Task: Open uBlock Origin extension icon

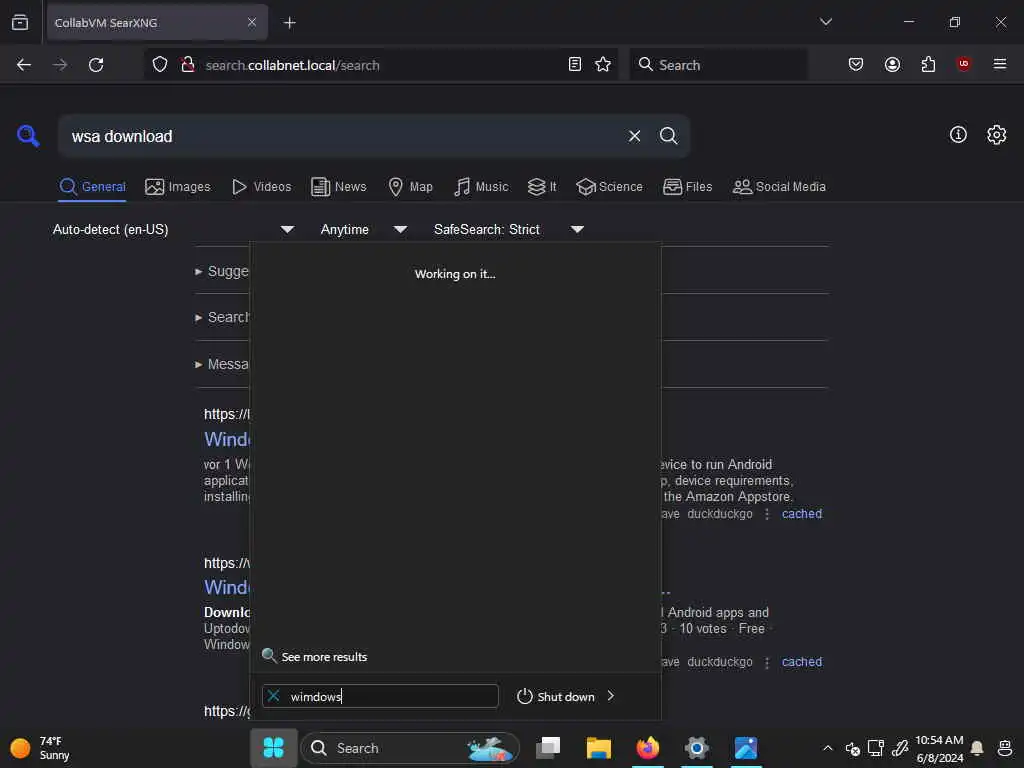Action: point(963,63)
